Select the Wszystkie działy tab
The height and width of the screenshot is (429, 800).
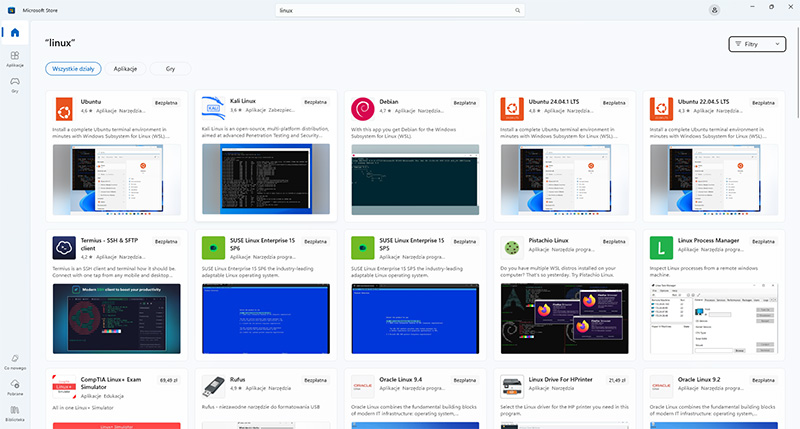point(73,69)
